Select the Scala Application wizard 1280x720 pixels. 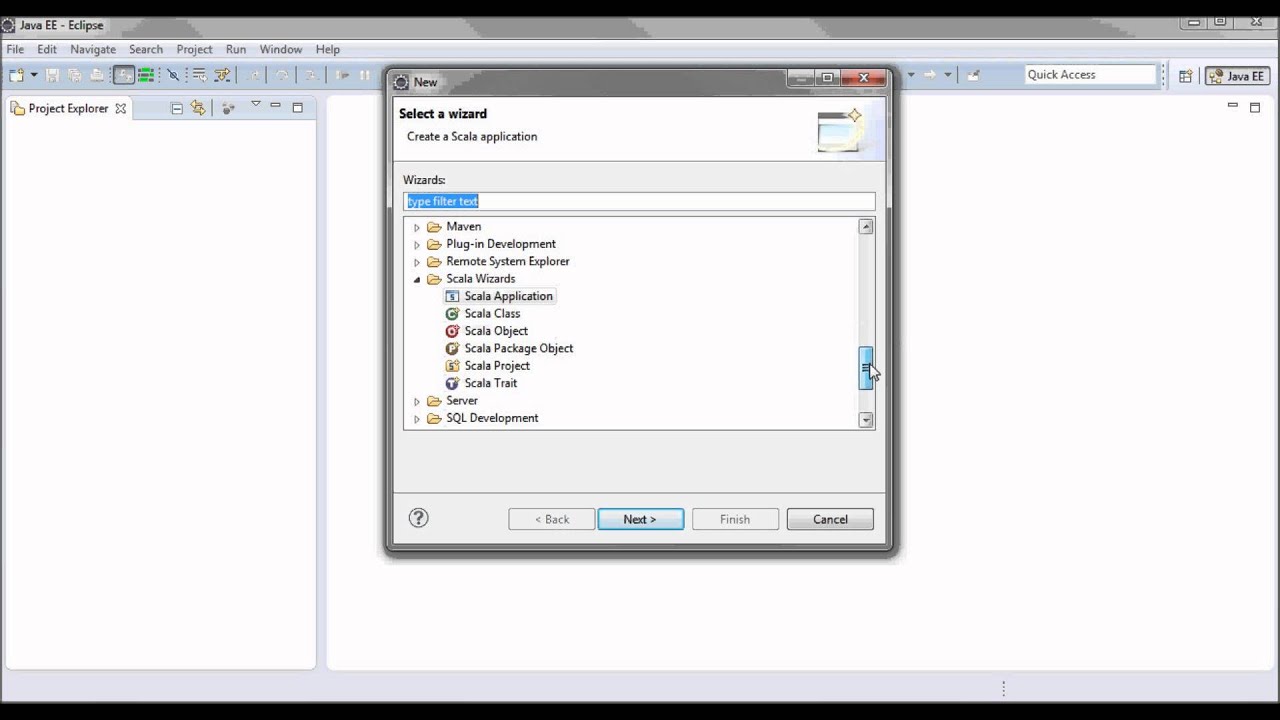[508, 296]
